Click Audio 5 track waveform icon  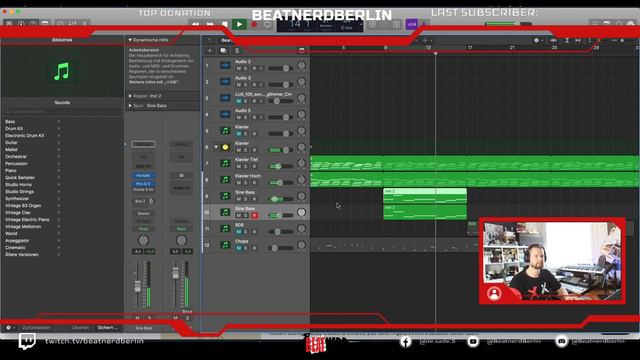pos(225,114)
